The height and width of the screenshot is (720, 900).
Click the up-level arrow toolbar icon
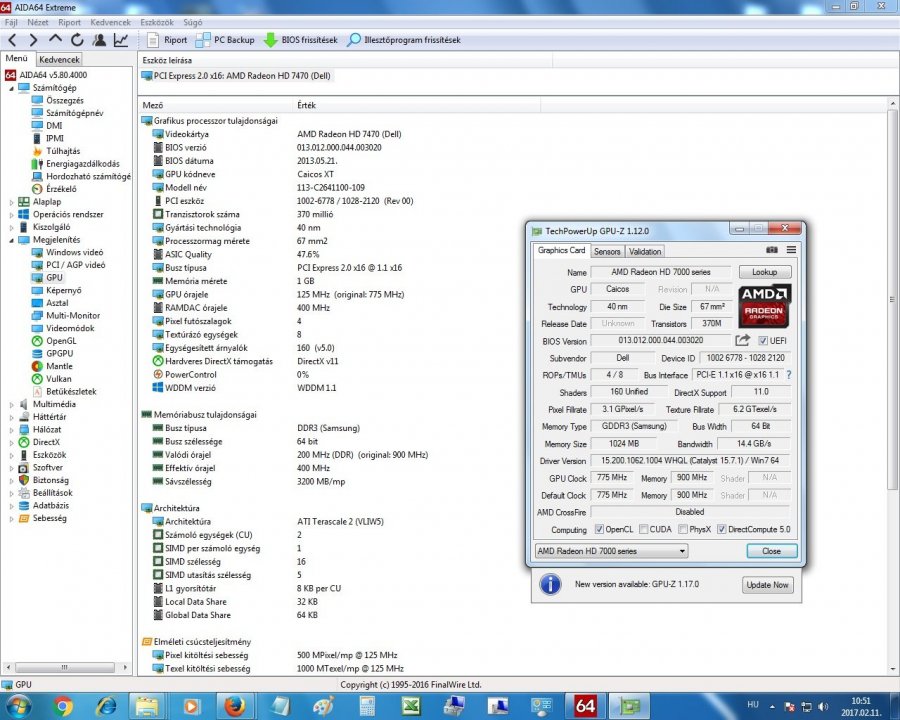[x=55, y=39]
